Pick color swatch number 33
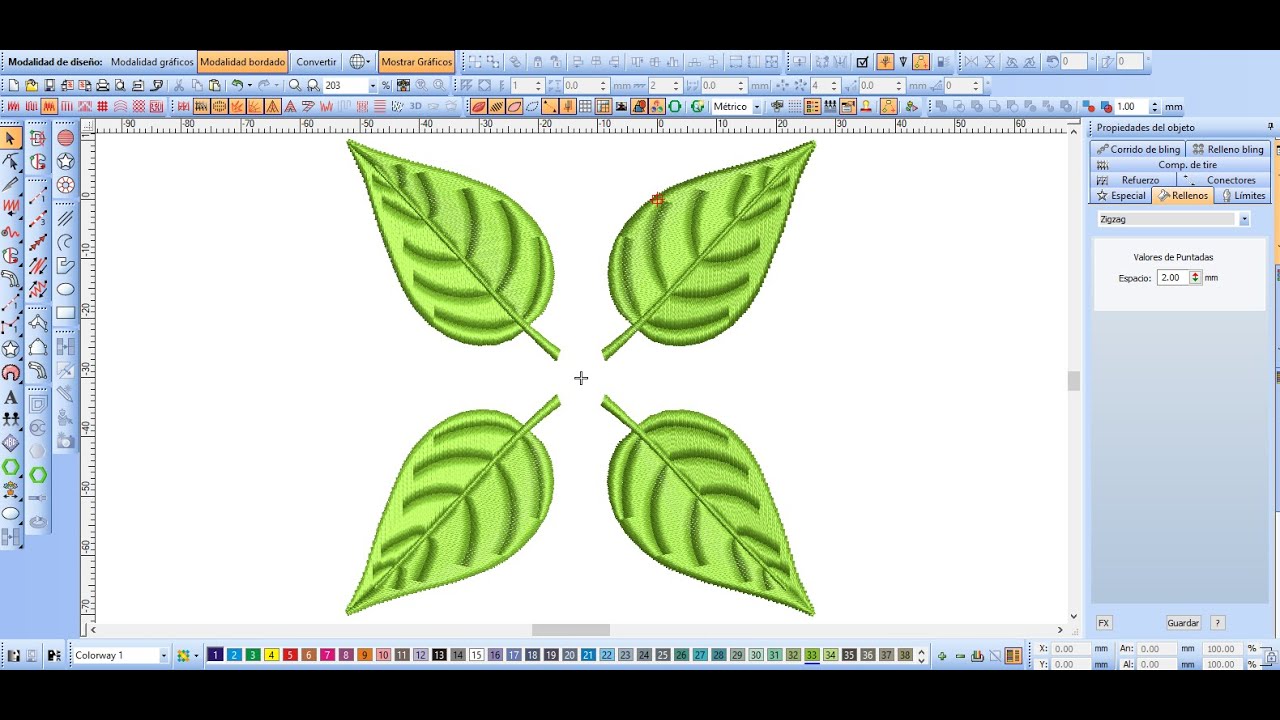Image resolution: width=1280 pixels, height=720 pixels. coord(812,656)
